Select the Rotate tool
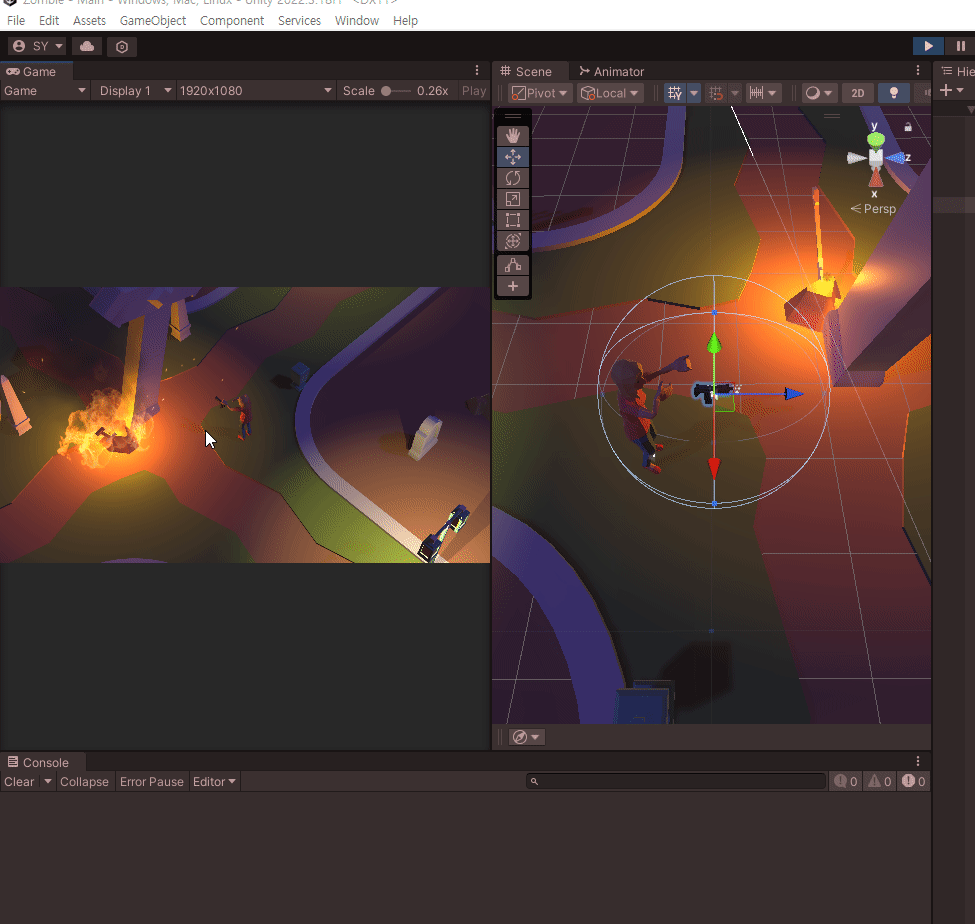975x924 pixels. [x=512, y=178]
